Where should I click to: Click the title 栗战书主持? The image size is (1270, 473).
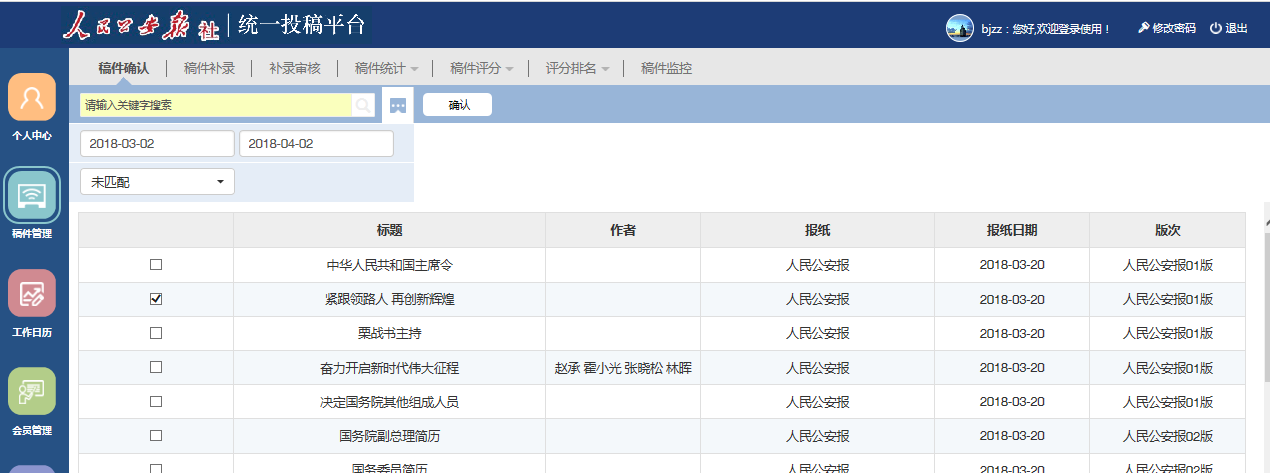[390, 334]
